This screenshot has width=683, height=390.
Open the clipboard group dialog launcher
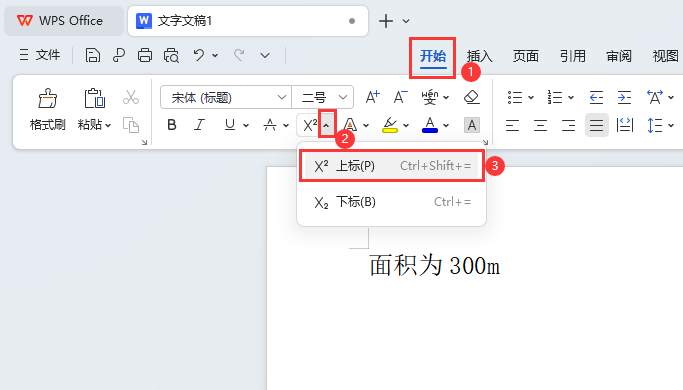[x=145, y=142]
